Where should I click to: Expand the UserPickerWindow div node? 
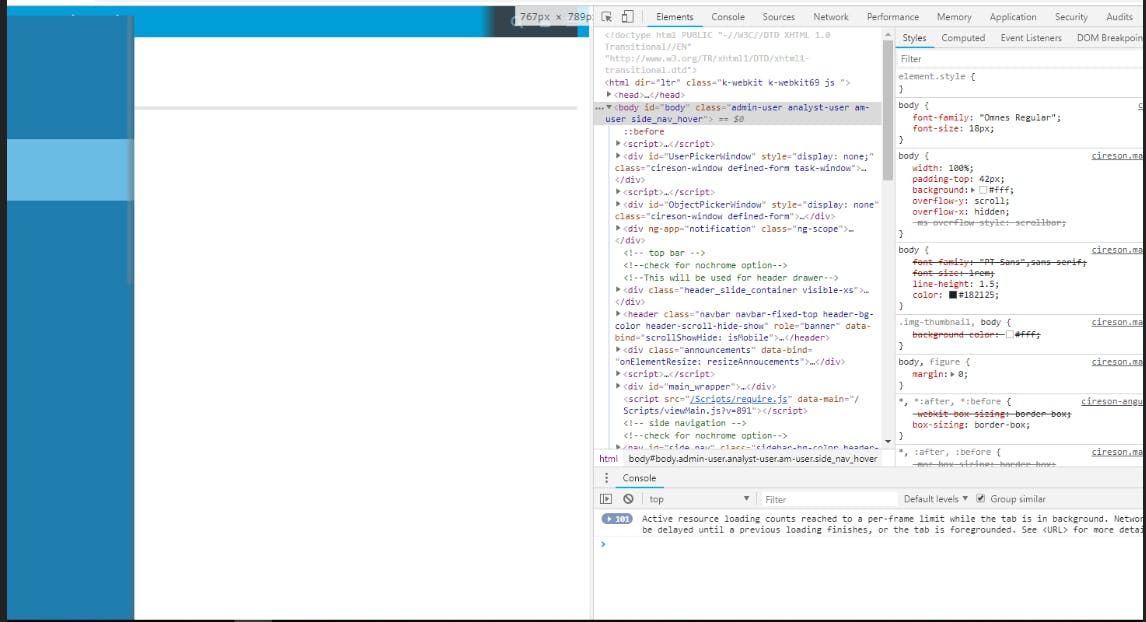pyautogui.click(x=619, y=156)
